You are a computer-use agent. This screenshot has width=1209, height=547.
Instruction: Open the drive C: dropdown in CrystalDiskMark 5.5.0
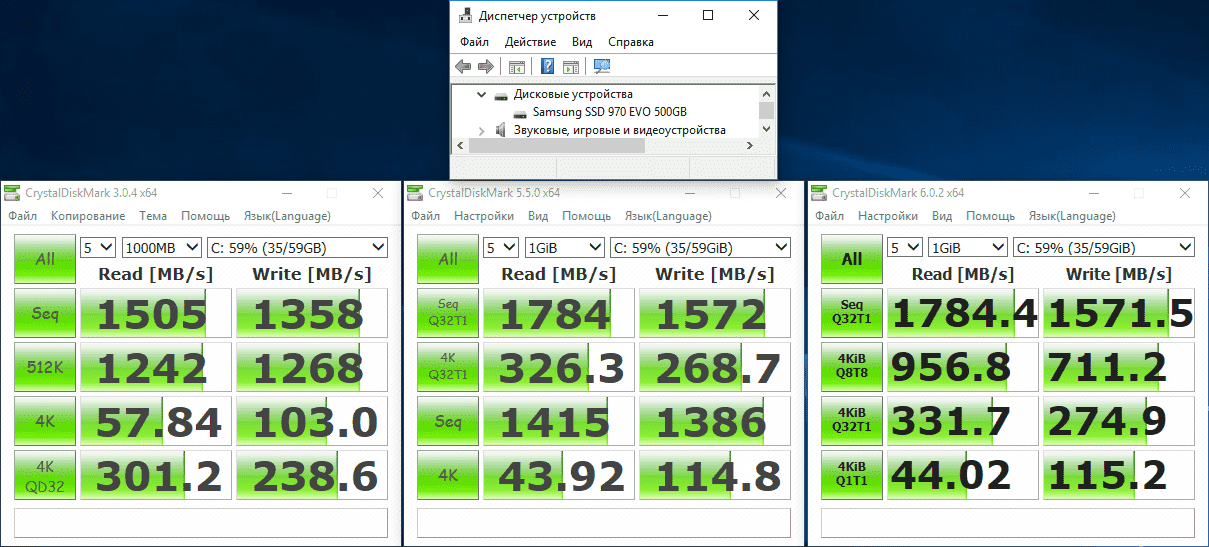[x=699, y=248]
